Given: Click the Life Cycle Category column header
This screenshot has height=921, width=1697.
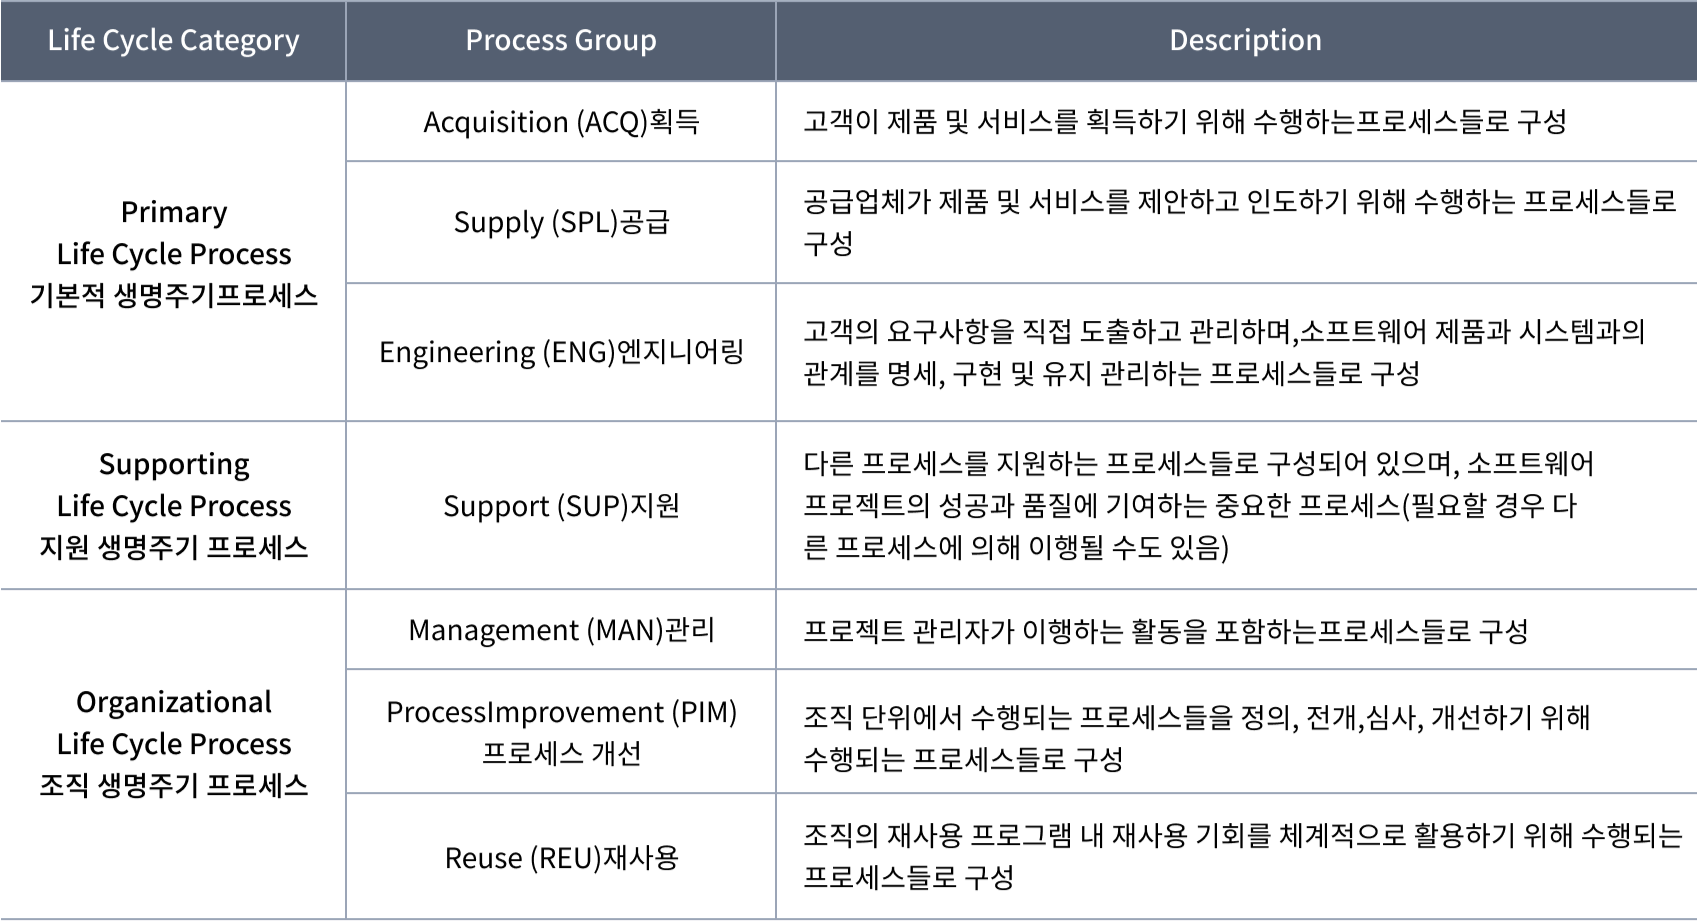Looking at the screenshot, I should [173, 41].
